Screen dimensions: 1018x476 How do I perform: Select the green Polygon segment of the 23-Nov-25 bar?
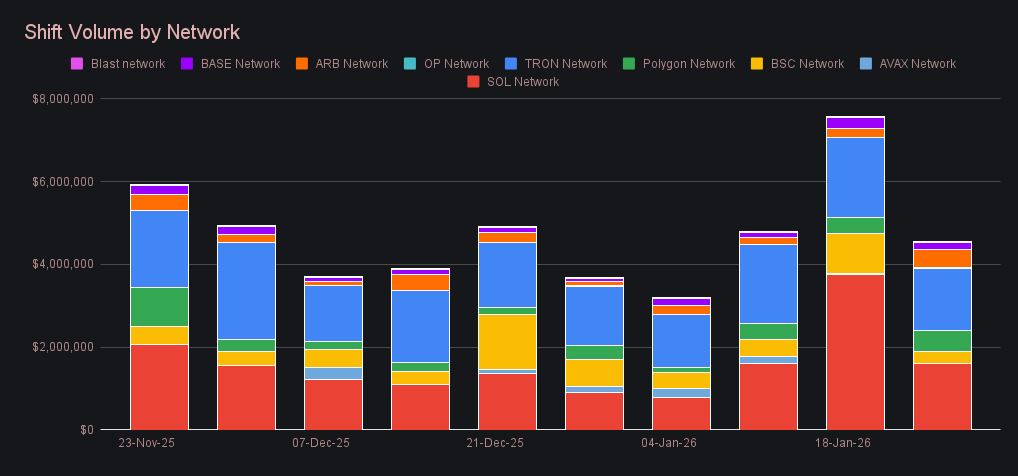tap(160, 306)
